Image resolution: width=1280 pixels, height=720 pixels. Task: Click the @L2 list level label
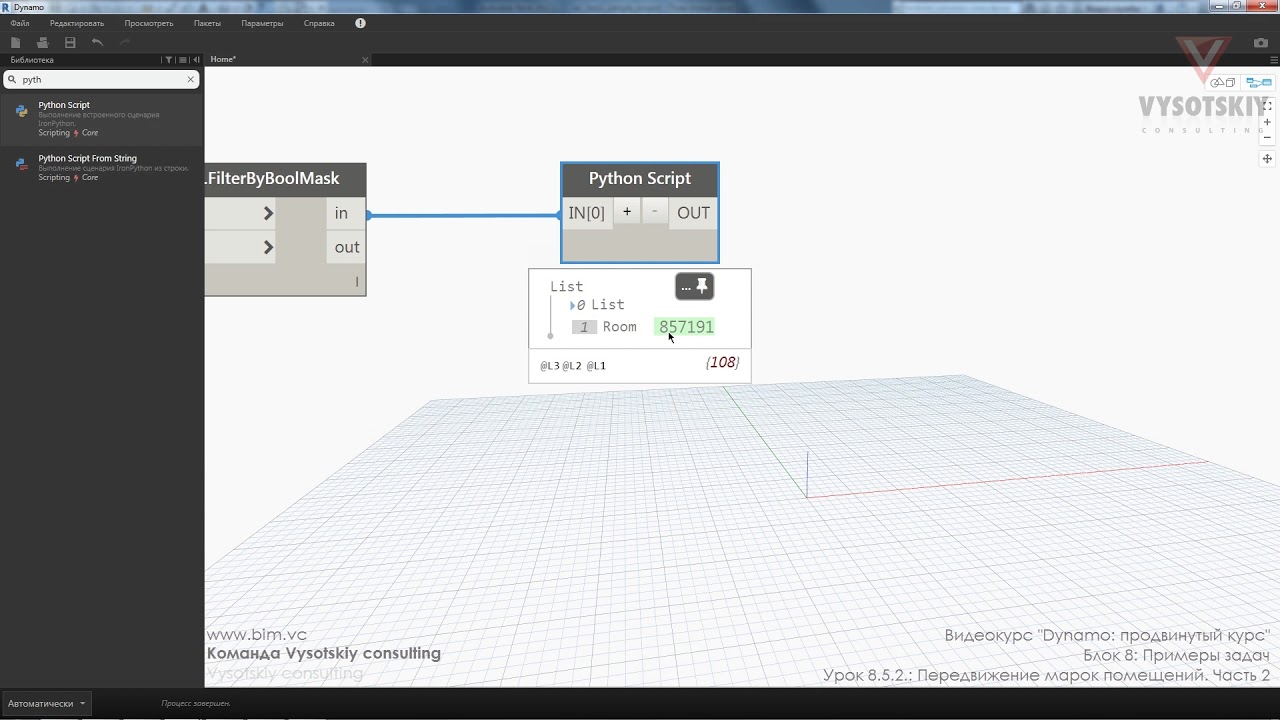tap(572, 366)
